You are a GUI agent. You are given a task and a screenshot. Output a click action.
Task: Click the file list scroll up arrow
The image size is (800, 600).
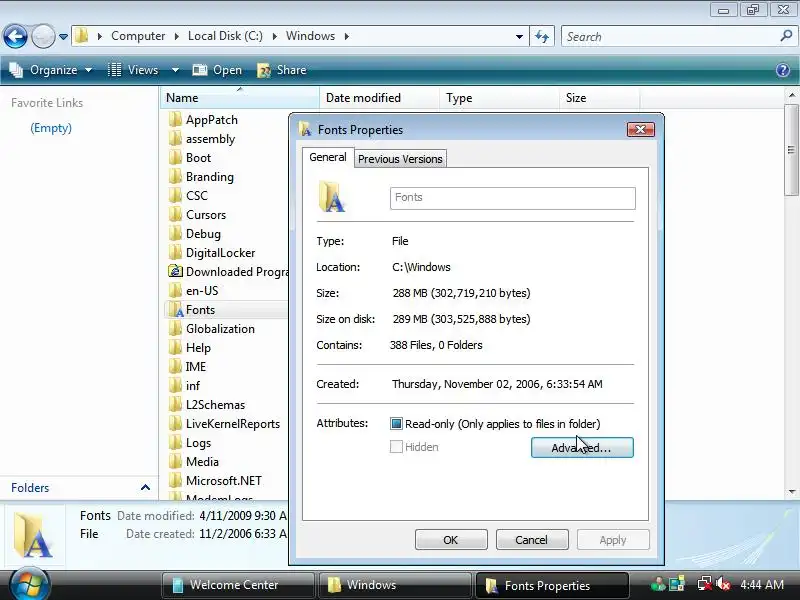click(791, 95)
